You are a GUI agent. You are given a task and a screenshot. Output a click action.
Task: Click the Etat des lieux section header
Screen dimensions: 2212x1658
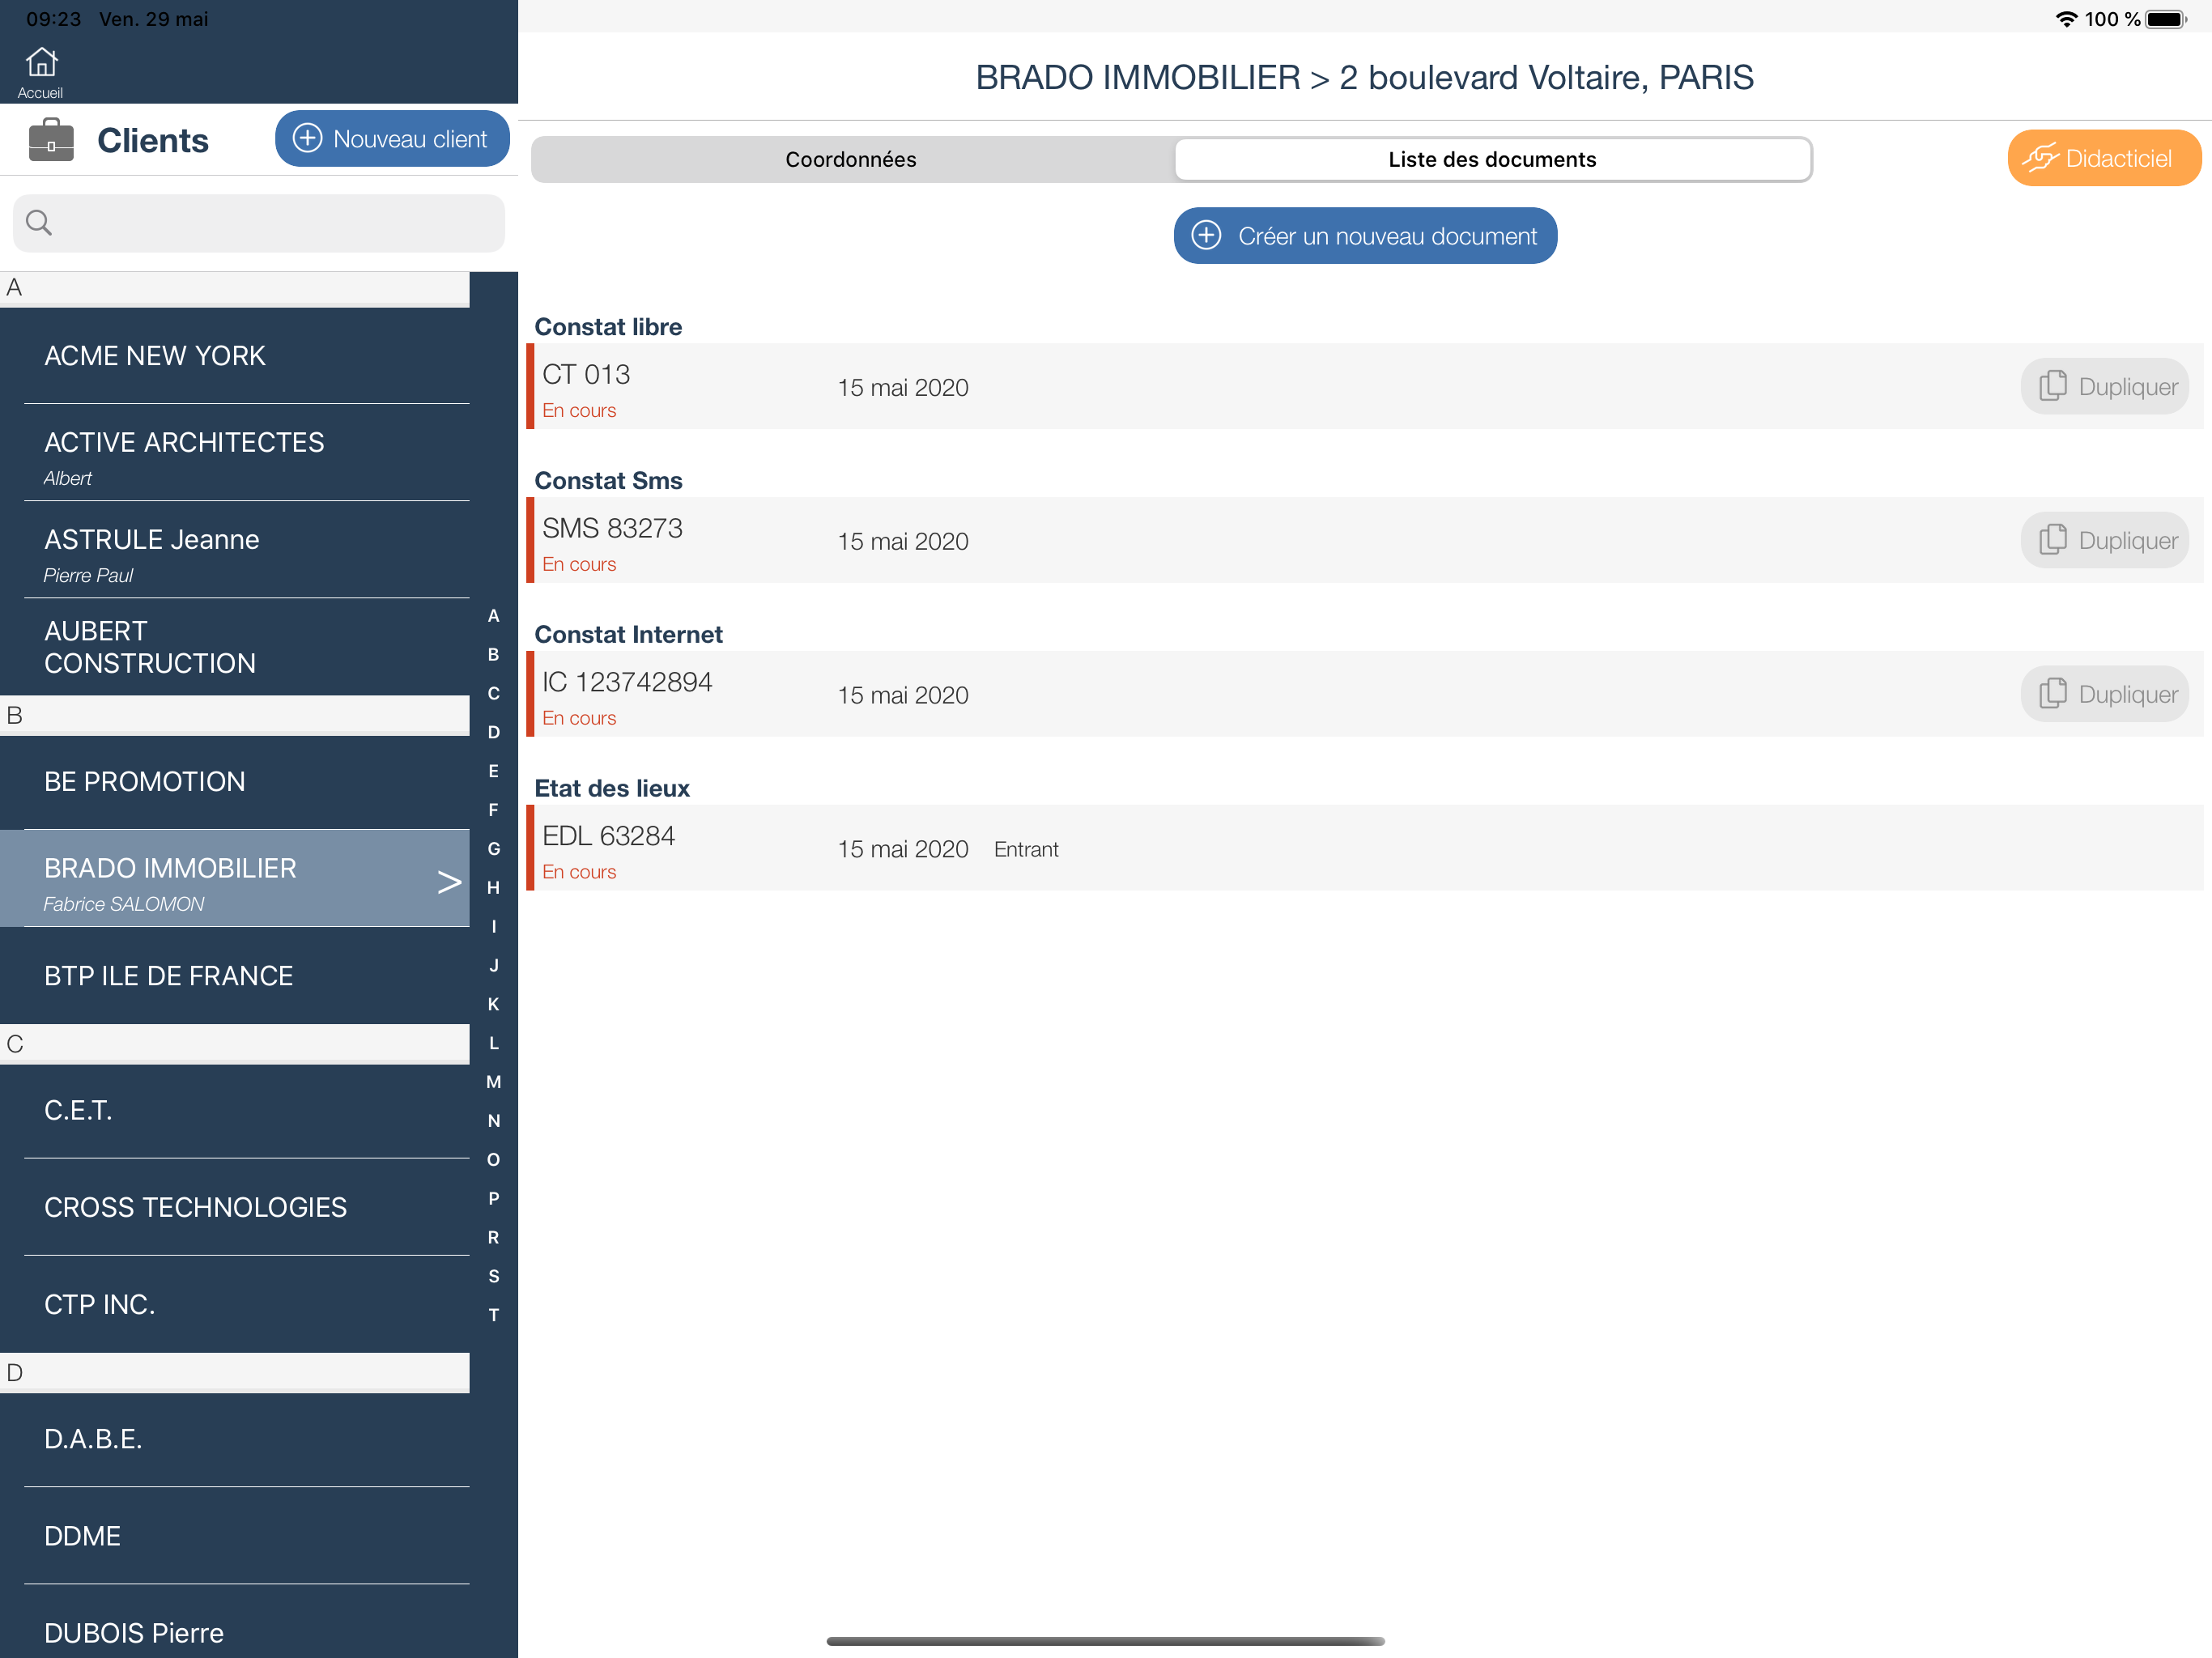point(612,789)
